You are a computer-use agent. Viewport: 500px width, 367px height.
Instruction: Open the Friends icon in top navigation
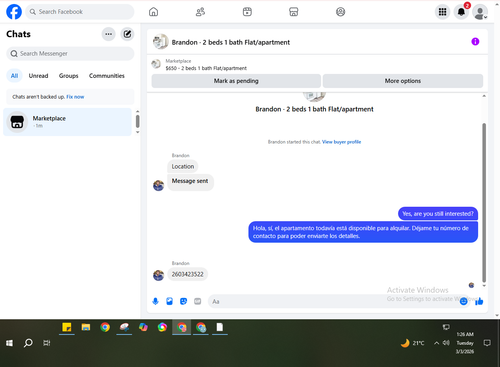click(200, 12)
